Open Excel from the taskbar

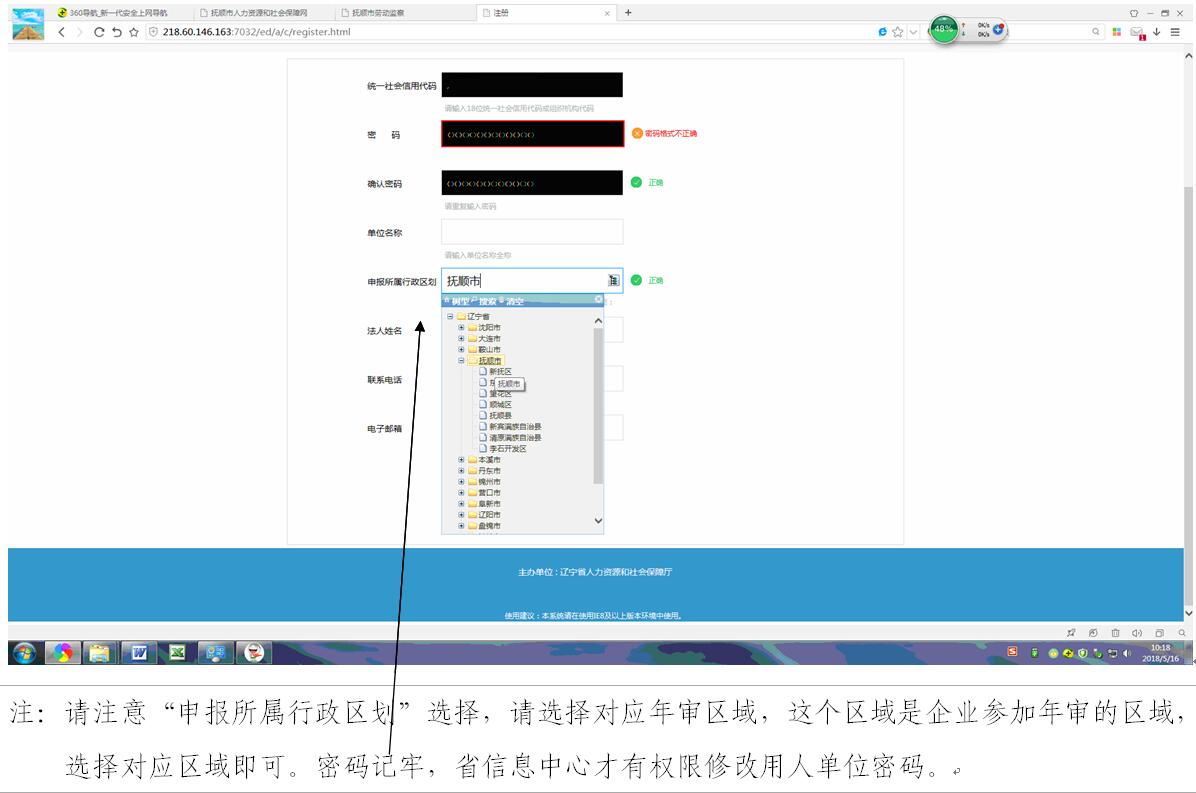tap(177, 653)
